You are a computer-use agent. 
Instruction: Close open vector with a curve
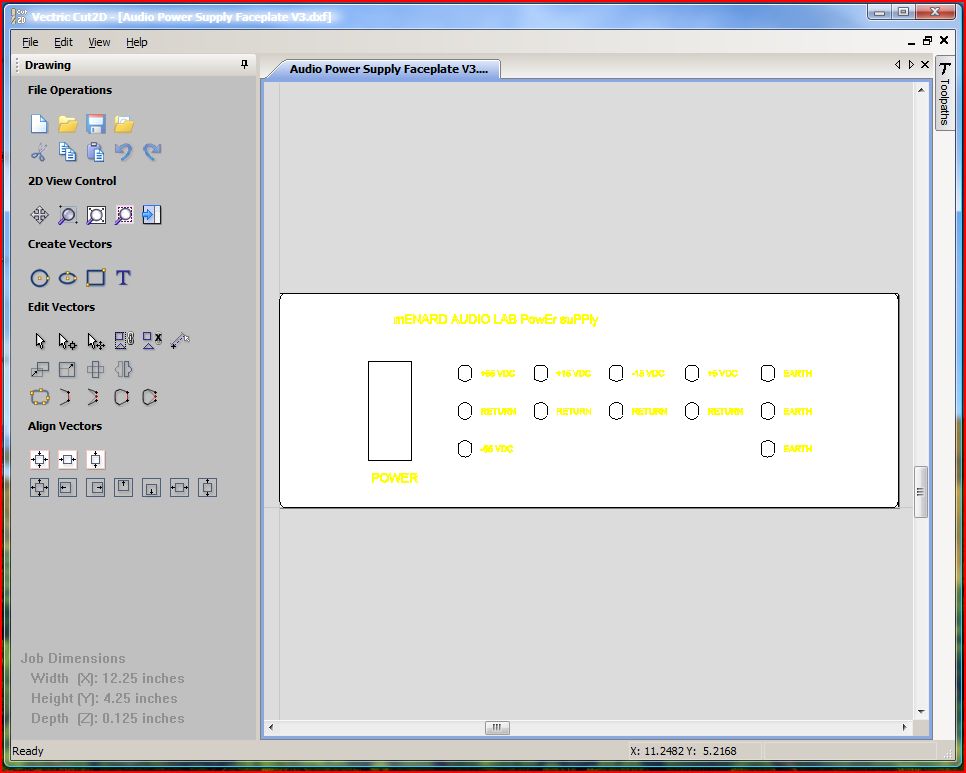[x=150, y=397]
